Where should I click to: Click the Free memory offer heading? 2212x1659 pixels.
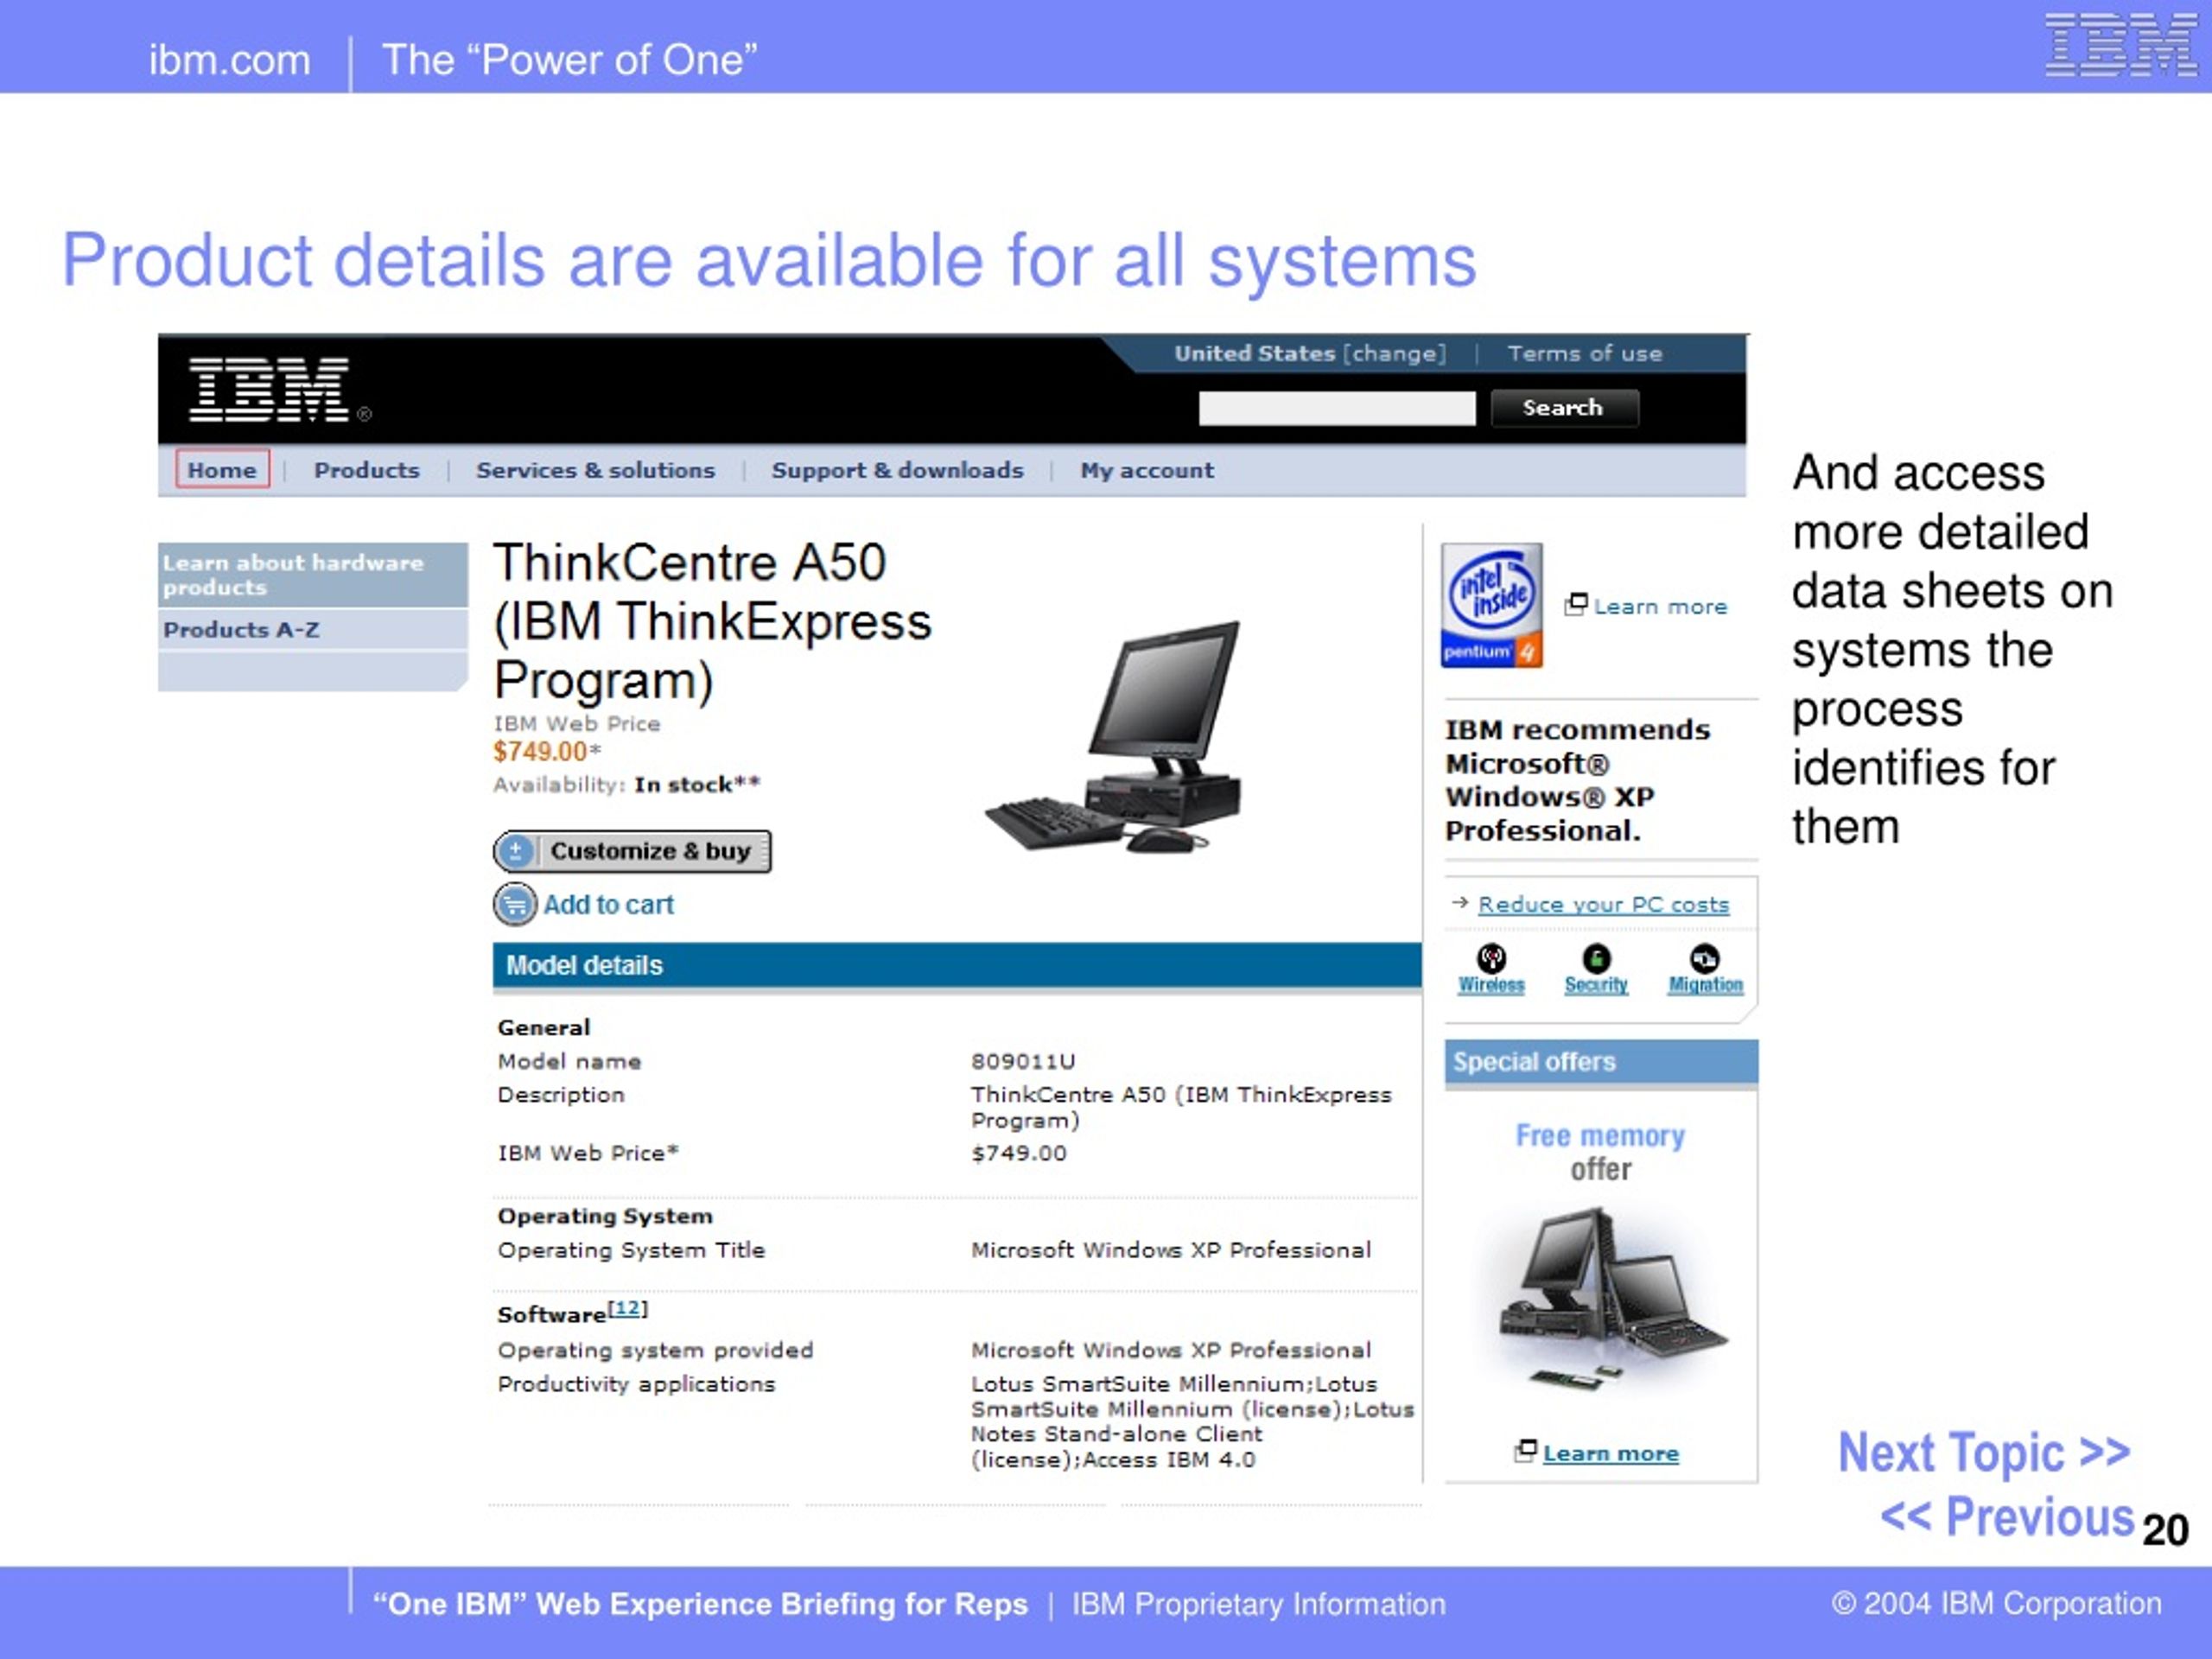click(1600, 1152)
